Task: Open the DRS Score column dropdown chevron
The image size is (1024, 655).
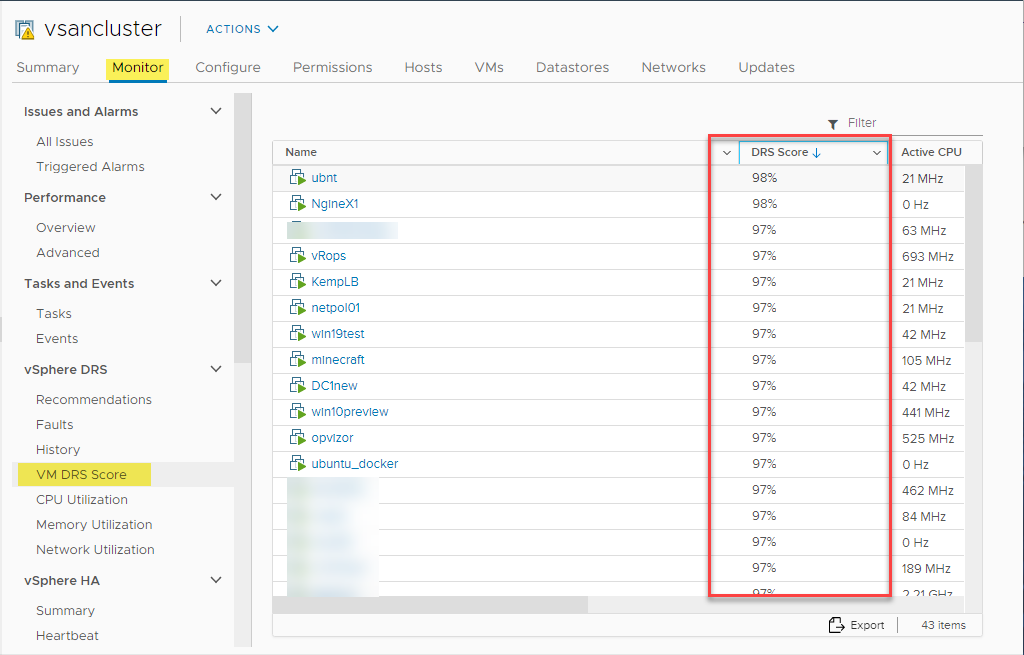Action: pos(876,153)
